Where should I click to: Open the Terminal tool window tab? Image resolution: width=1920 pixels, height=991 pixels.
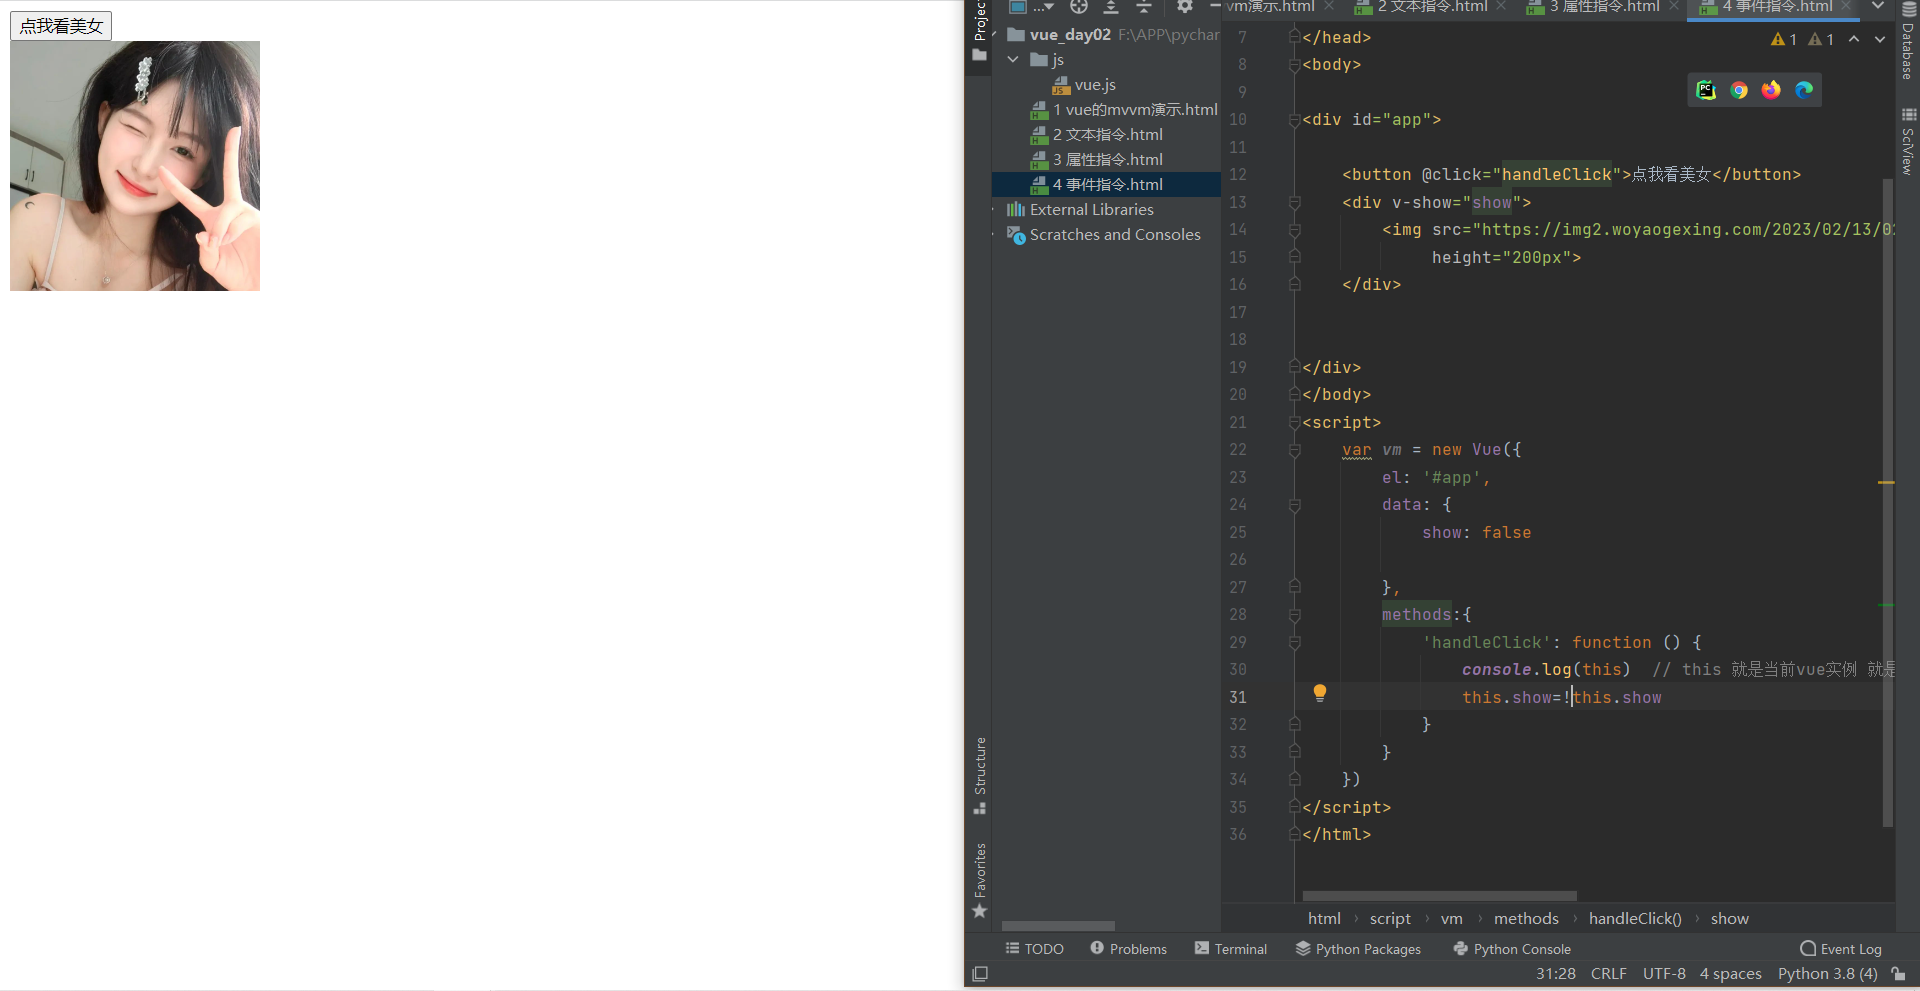(x=1230, y=949)
